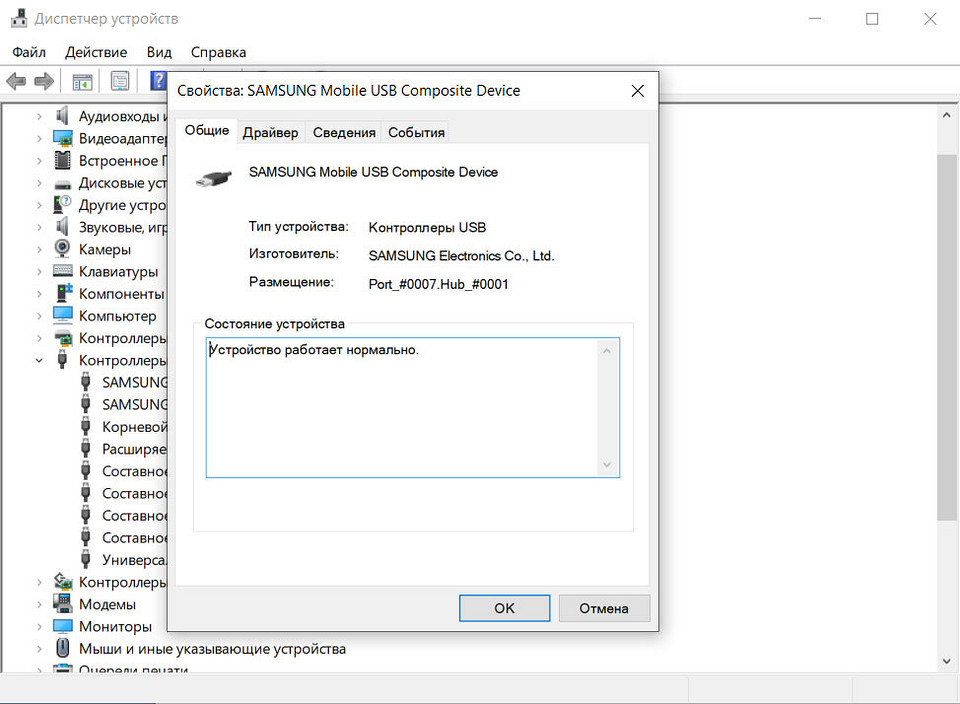The height and width of the screenshot is (704, 960).
Task: Click the Отмена button
Action: click(604, 608)
